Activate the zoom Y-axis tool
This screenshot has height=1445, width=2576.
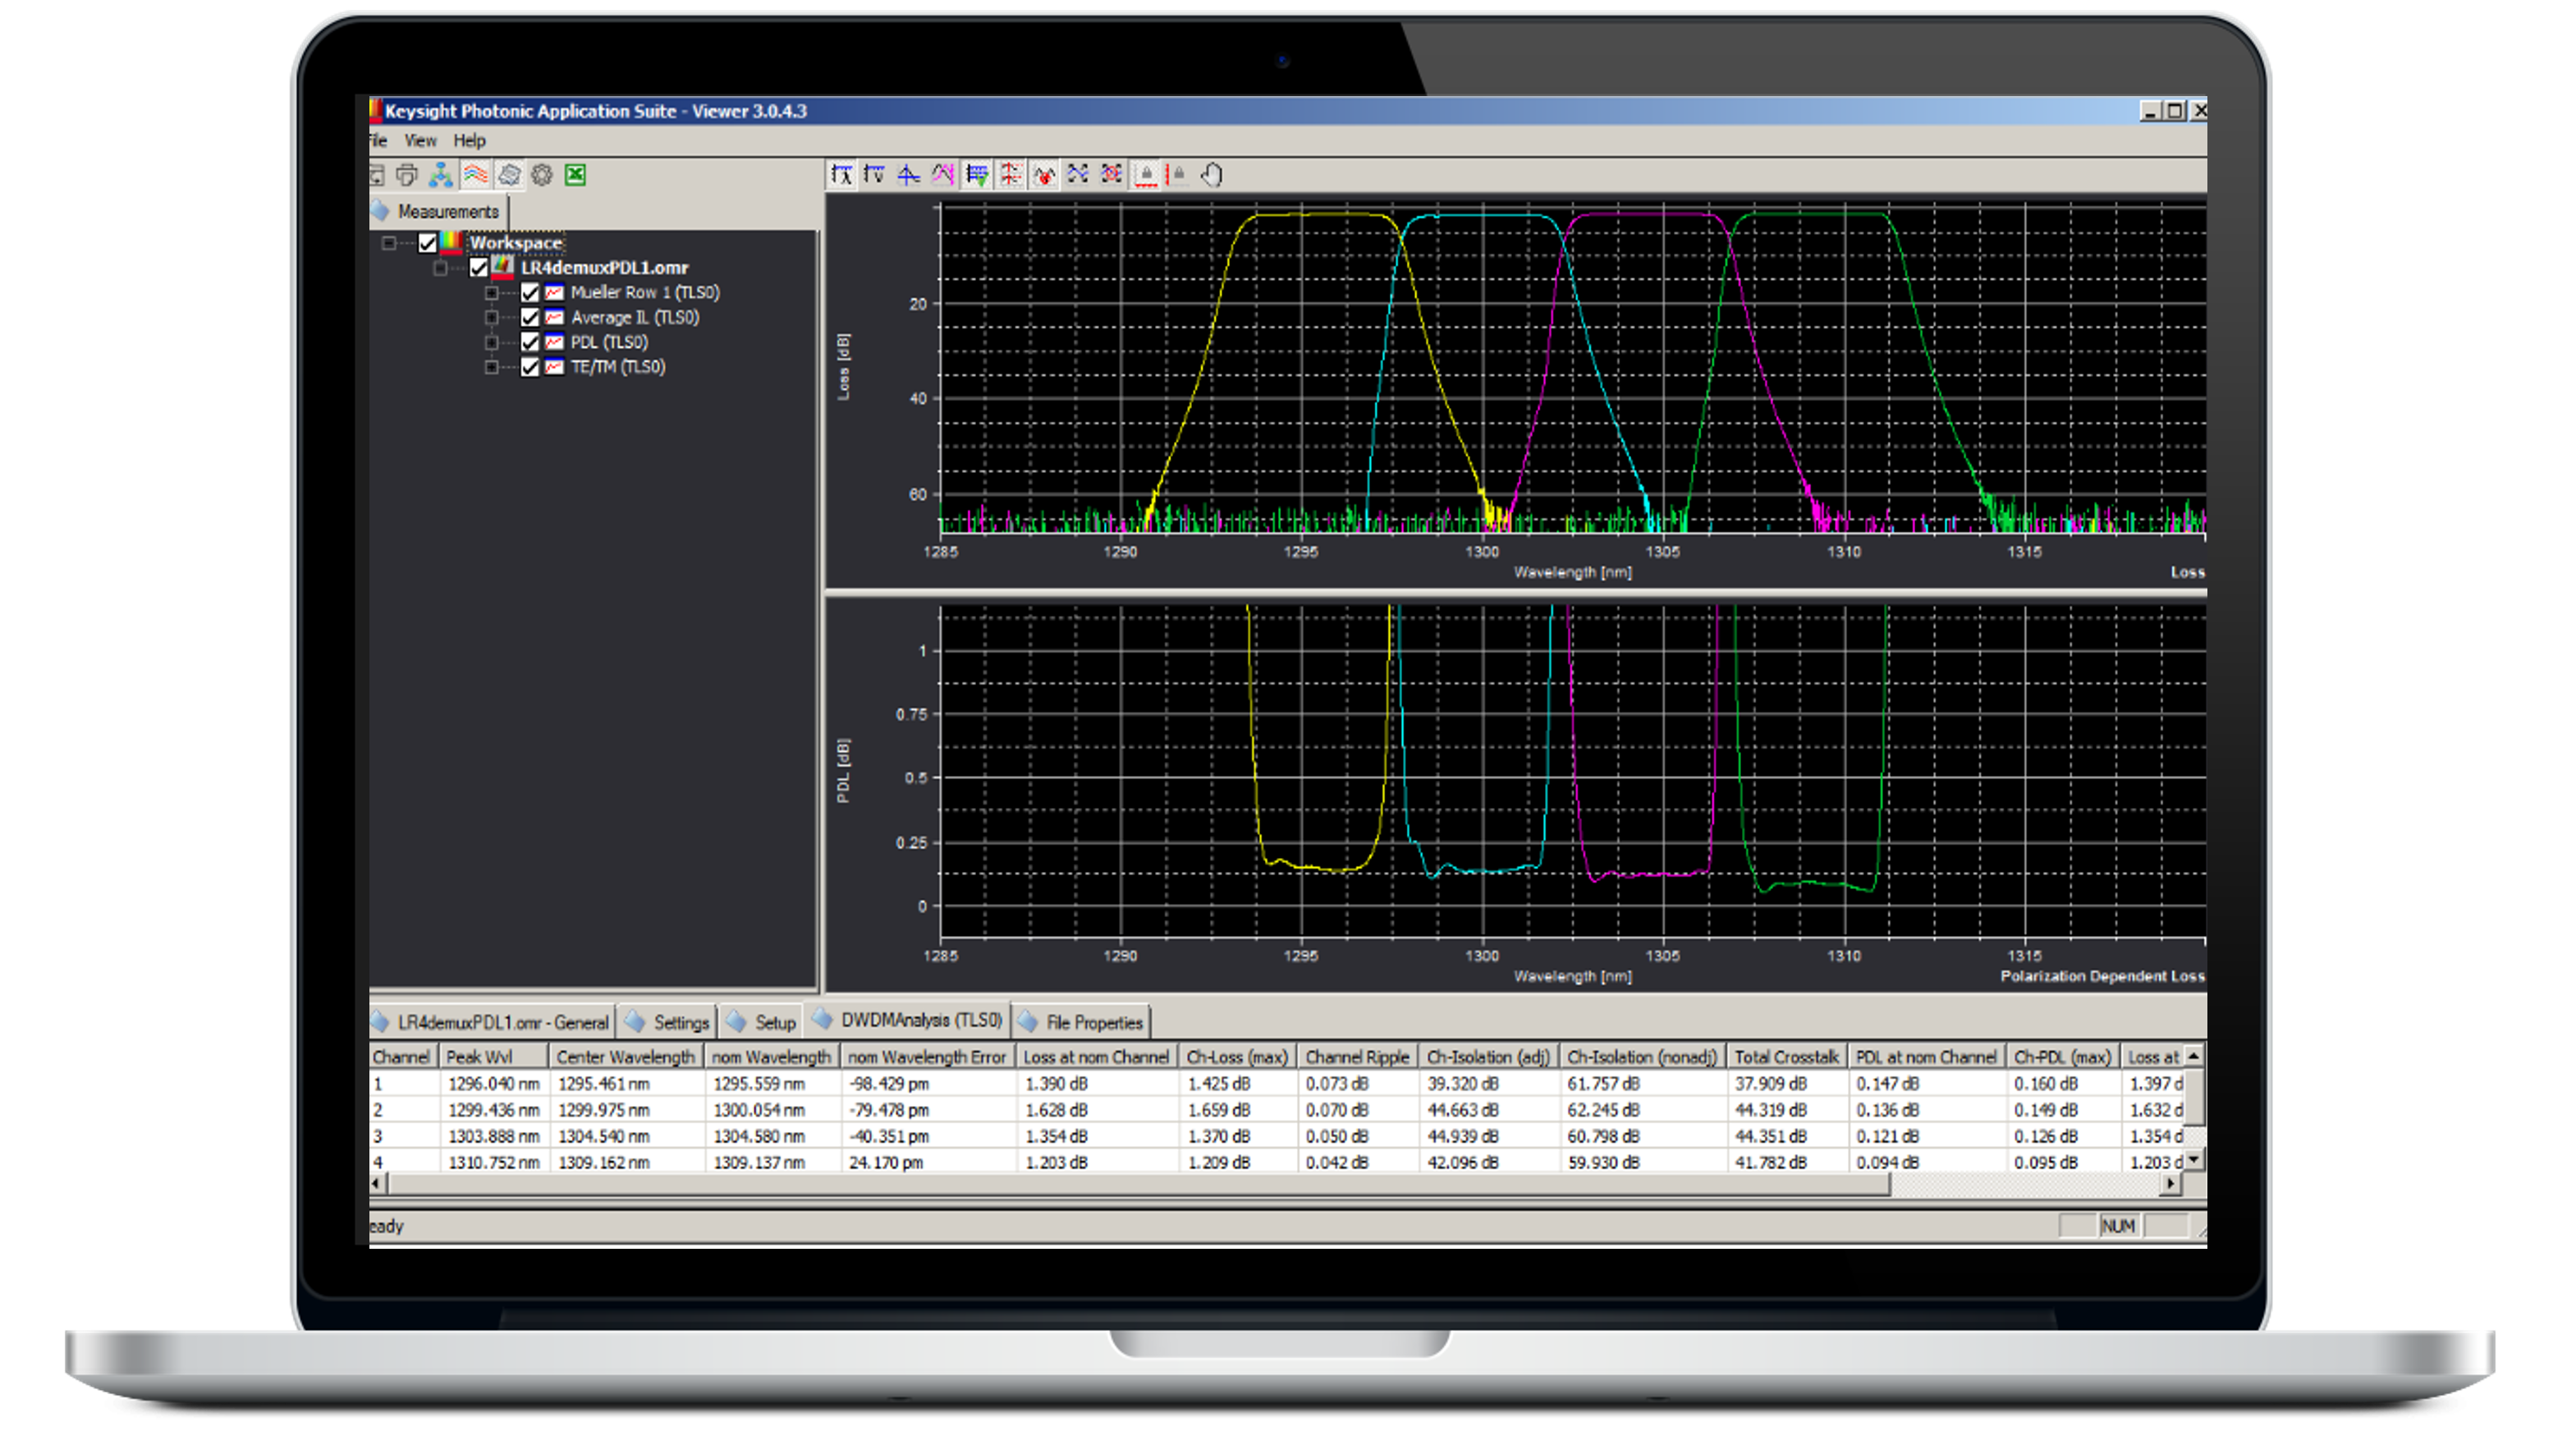click(x=876, y=174)
